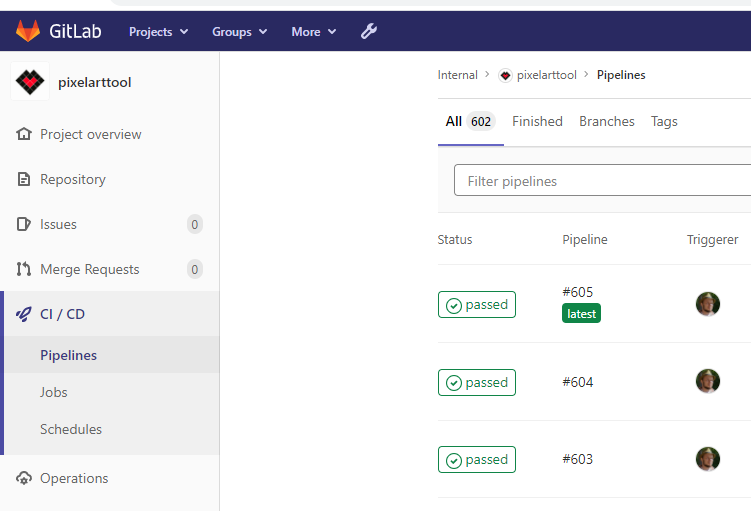This screenshot has width=751, height=511.
Task: Open the Merge Requests section
Action: coord(90,270)
